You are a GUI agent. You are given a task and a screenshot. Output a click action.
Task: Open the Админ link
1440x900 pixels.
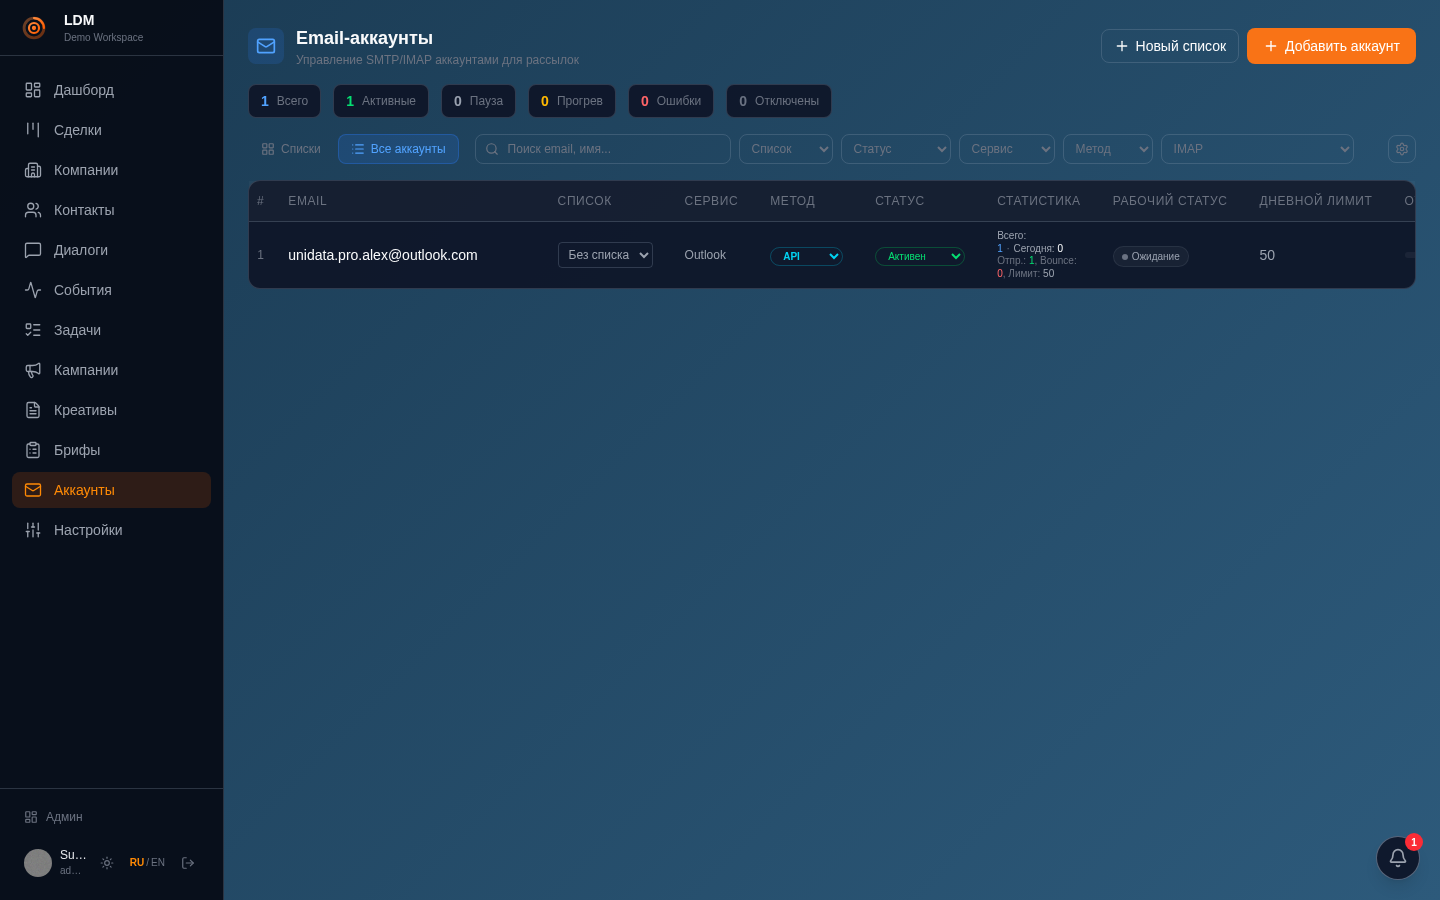(54, 817)
